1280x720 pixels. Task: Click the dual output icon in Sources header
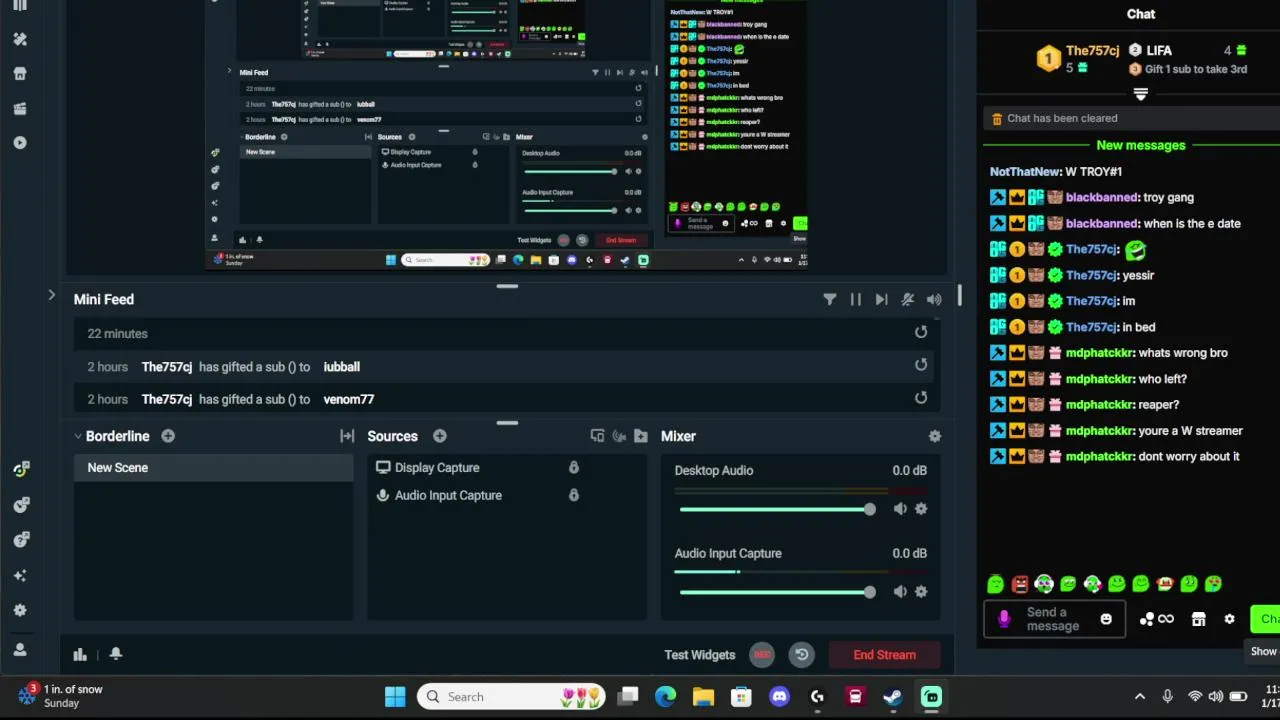pos(598,436)
